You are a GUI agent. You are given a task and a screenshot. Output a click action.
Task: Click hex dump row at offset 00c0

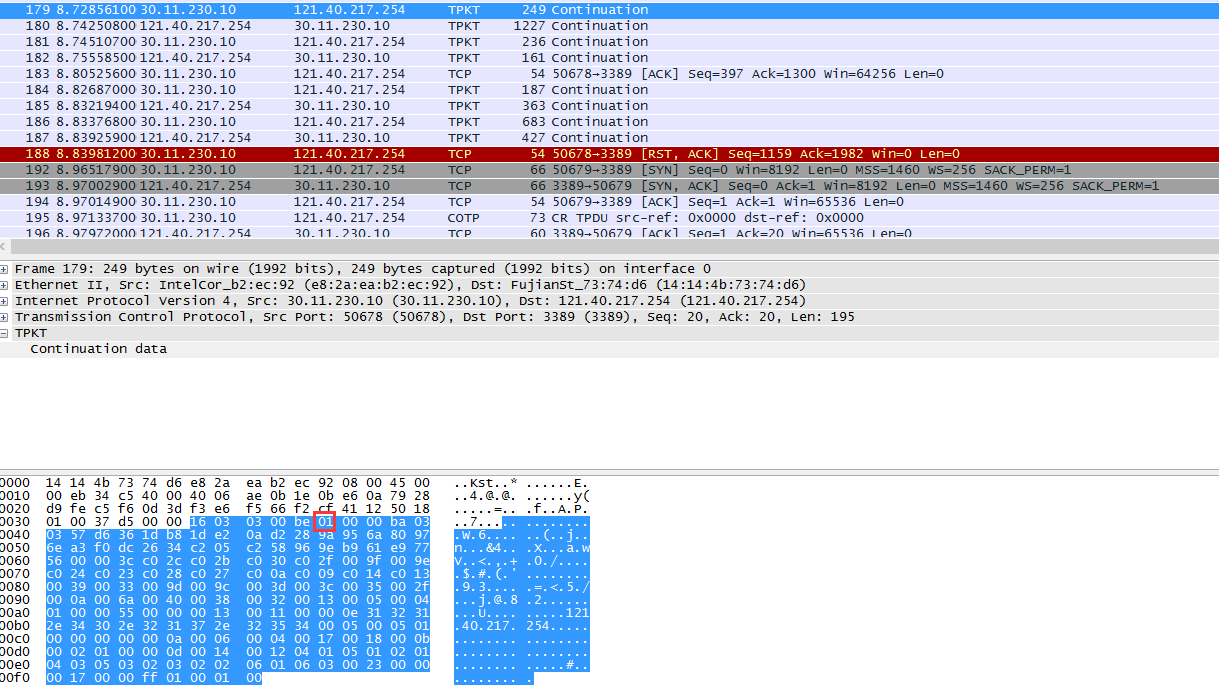(x=297, y=639)
